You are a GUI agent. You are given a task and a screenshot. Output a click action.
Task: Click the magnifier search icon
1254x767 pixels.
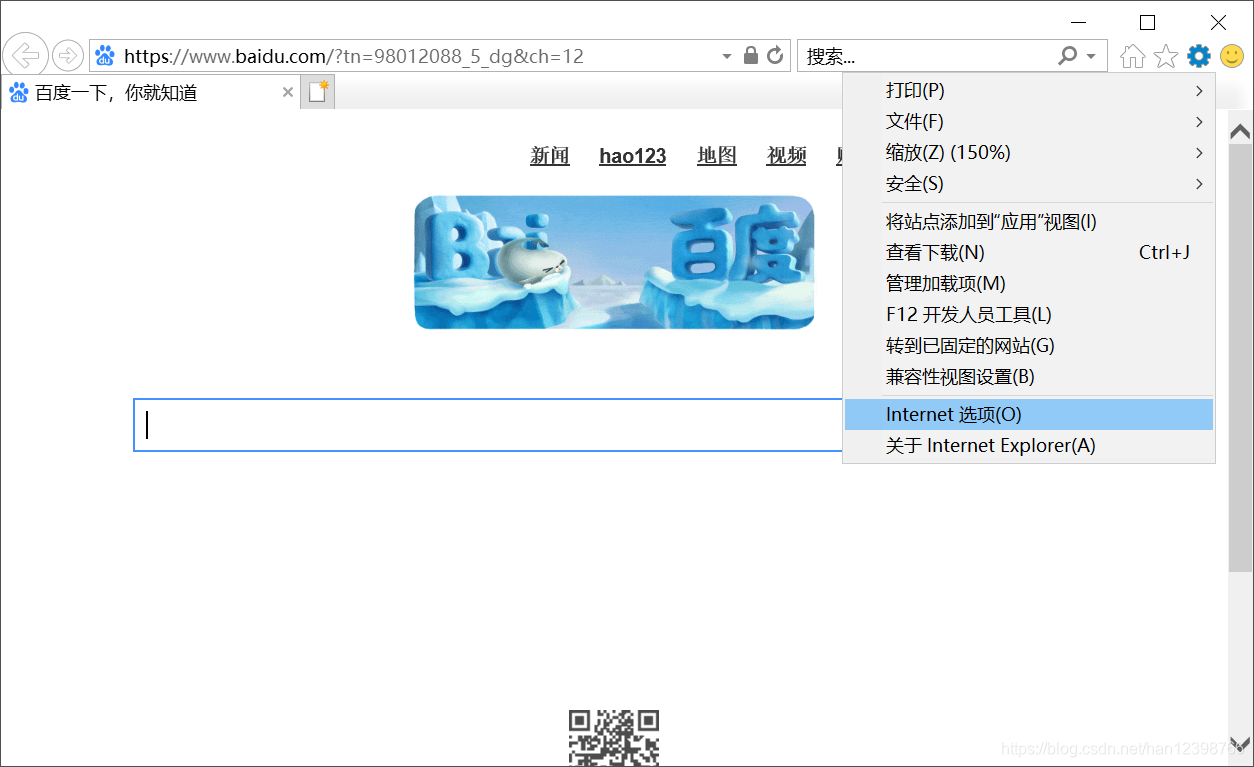(1068, 56)
